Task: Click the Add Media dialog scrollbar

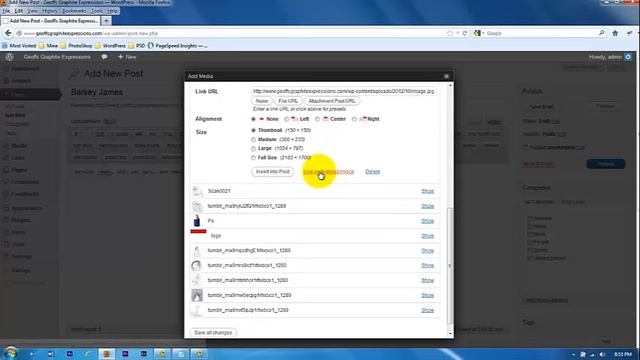Action: (450, 265)
